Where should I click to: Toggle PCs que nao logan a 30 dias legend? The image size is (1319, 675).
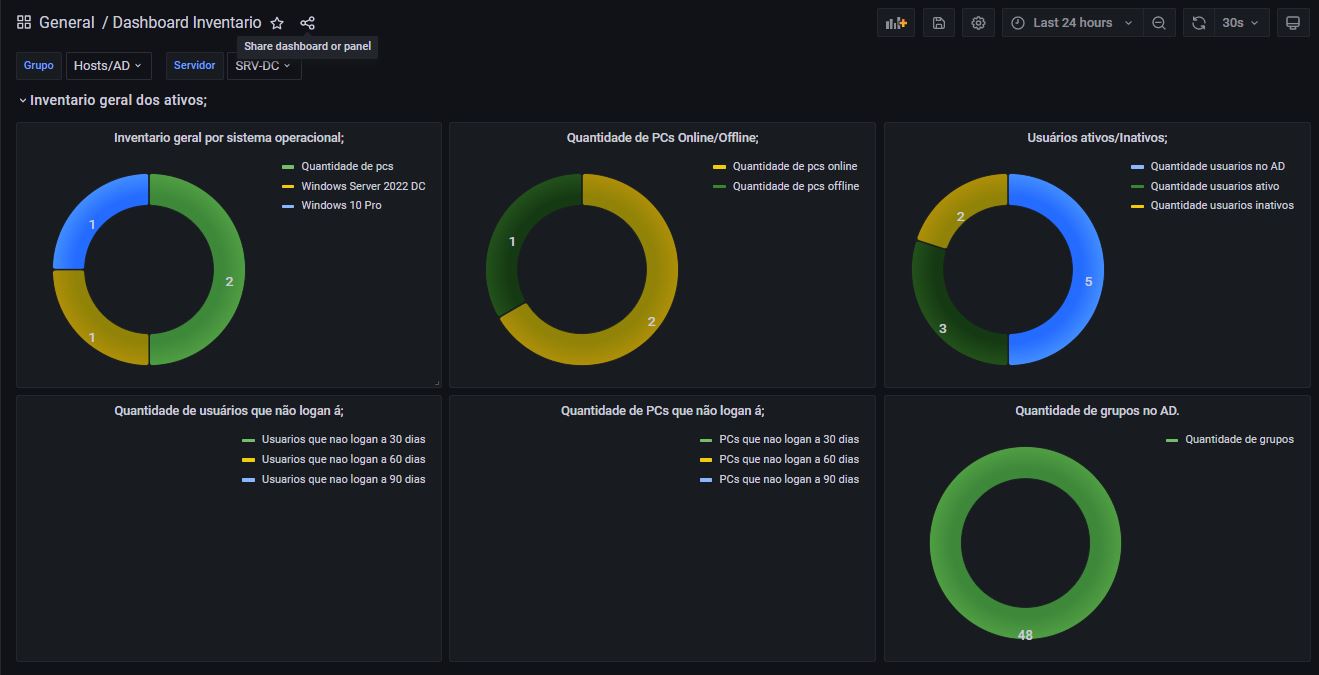click(789, 440)
